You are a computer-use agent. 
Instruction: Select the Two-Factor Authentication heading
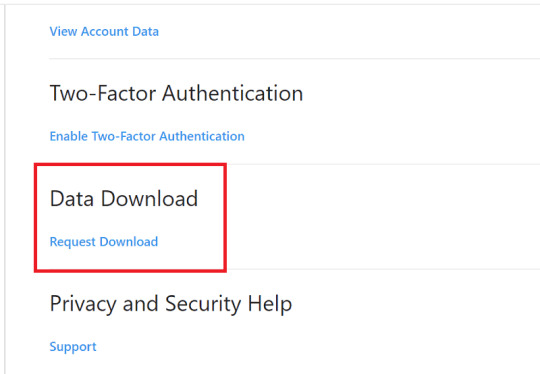[176, 93]
